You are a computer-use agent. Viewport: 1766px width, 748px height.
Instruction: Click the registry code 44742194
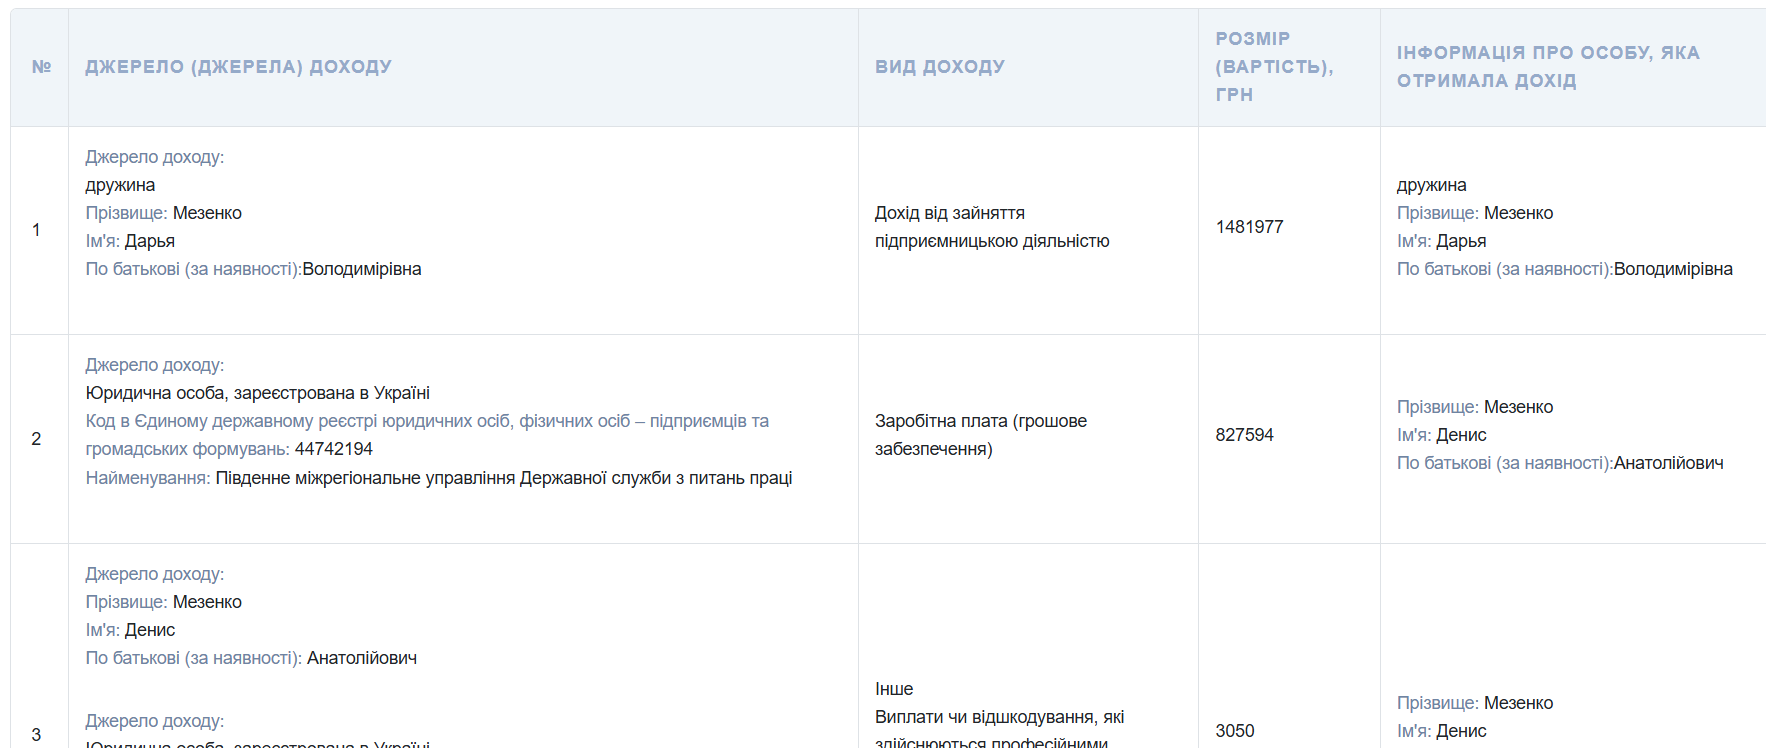pyautogui.click(x=333, y=449)
